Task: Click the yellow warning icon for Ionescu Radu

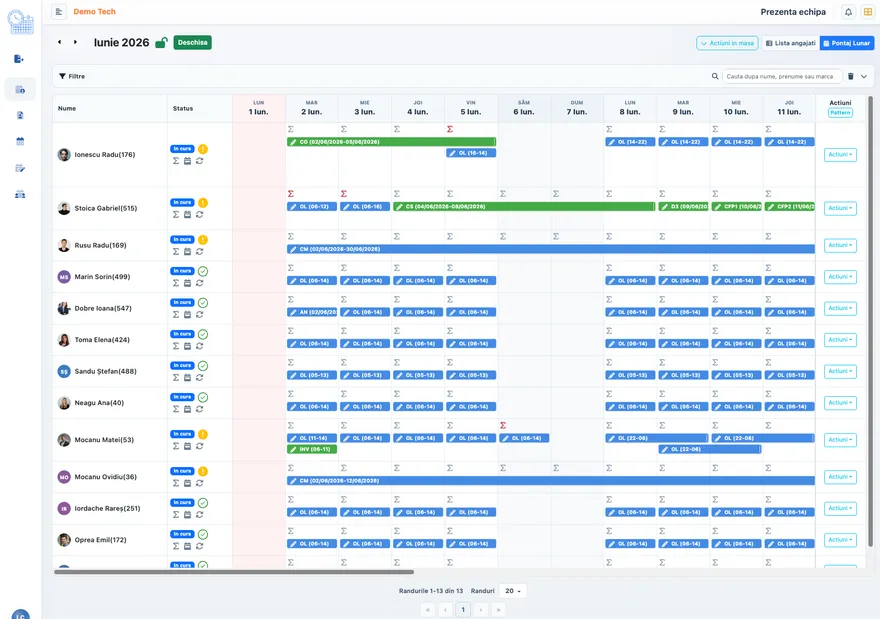Action: click(203, 149)
